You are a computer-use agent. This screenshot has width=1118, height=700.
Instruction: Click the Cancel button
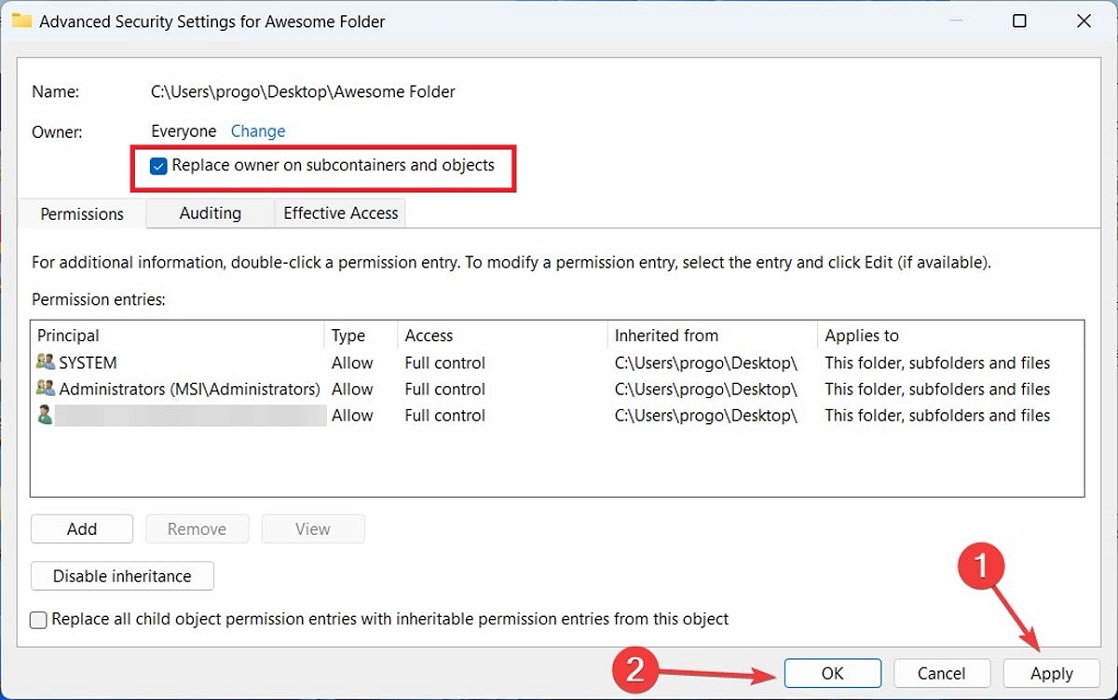pos(941,673)
